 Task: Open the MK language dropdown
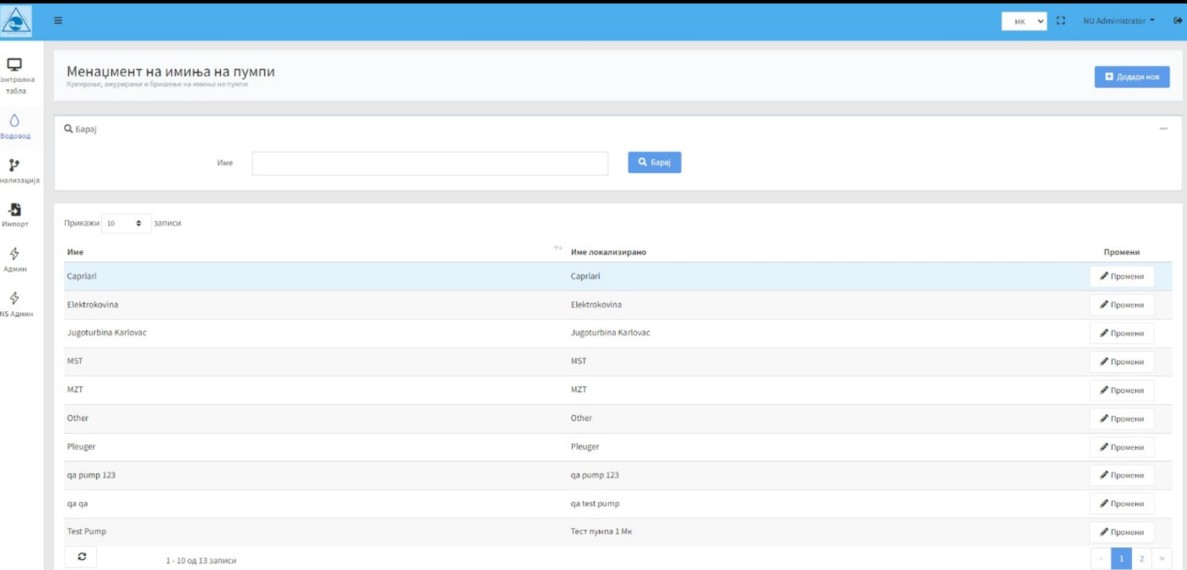[x=1023, y=22]
